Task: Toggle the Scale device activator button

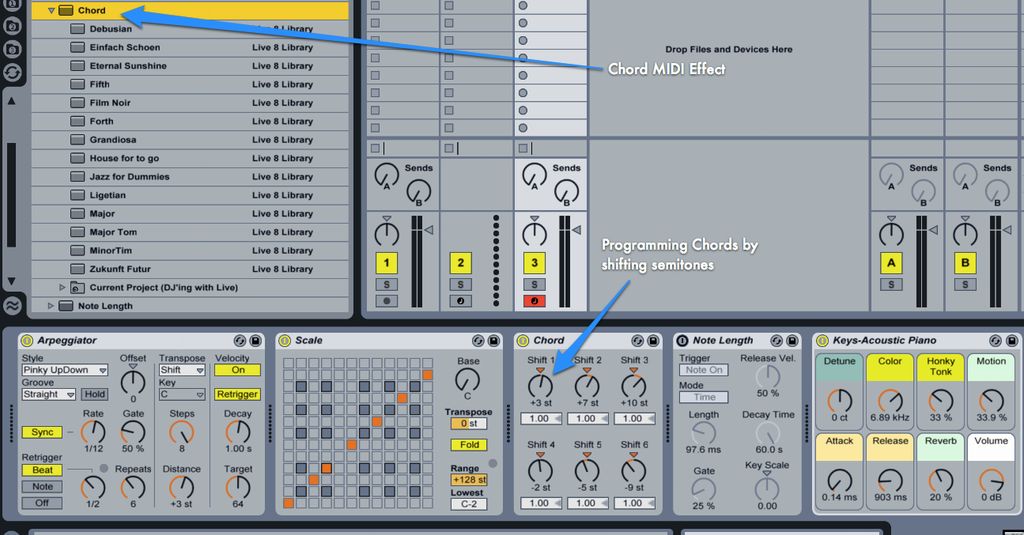Action: [x=285, y=340]
